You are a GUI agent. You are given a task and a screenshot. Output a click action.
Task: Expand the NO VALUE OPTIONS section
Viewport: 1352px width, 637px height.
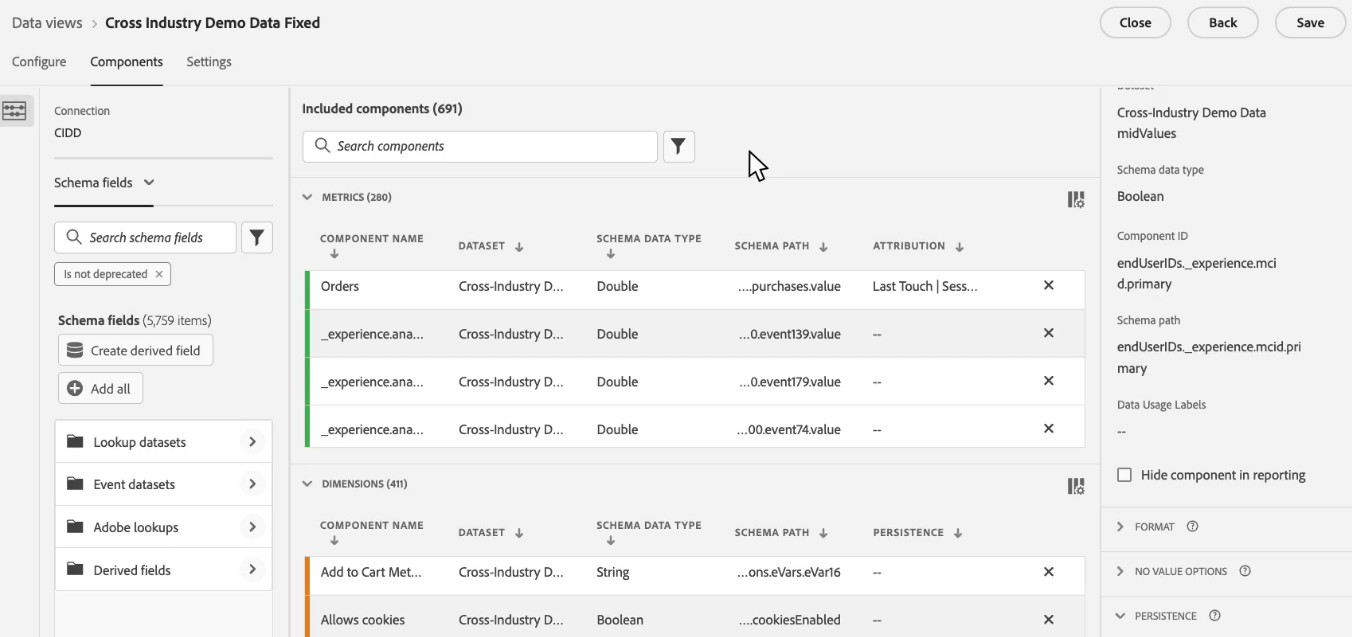pyautogui.click(x=1119, y=571)
